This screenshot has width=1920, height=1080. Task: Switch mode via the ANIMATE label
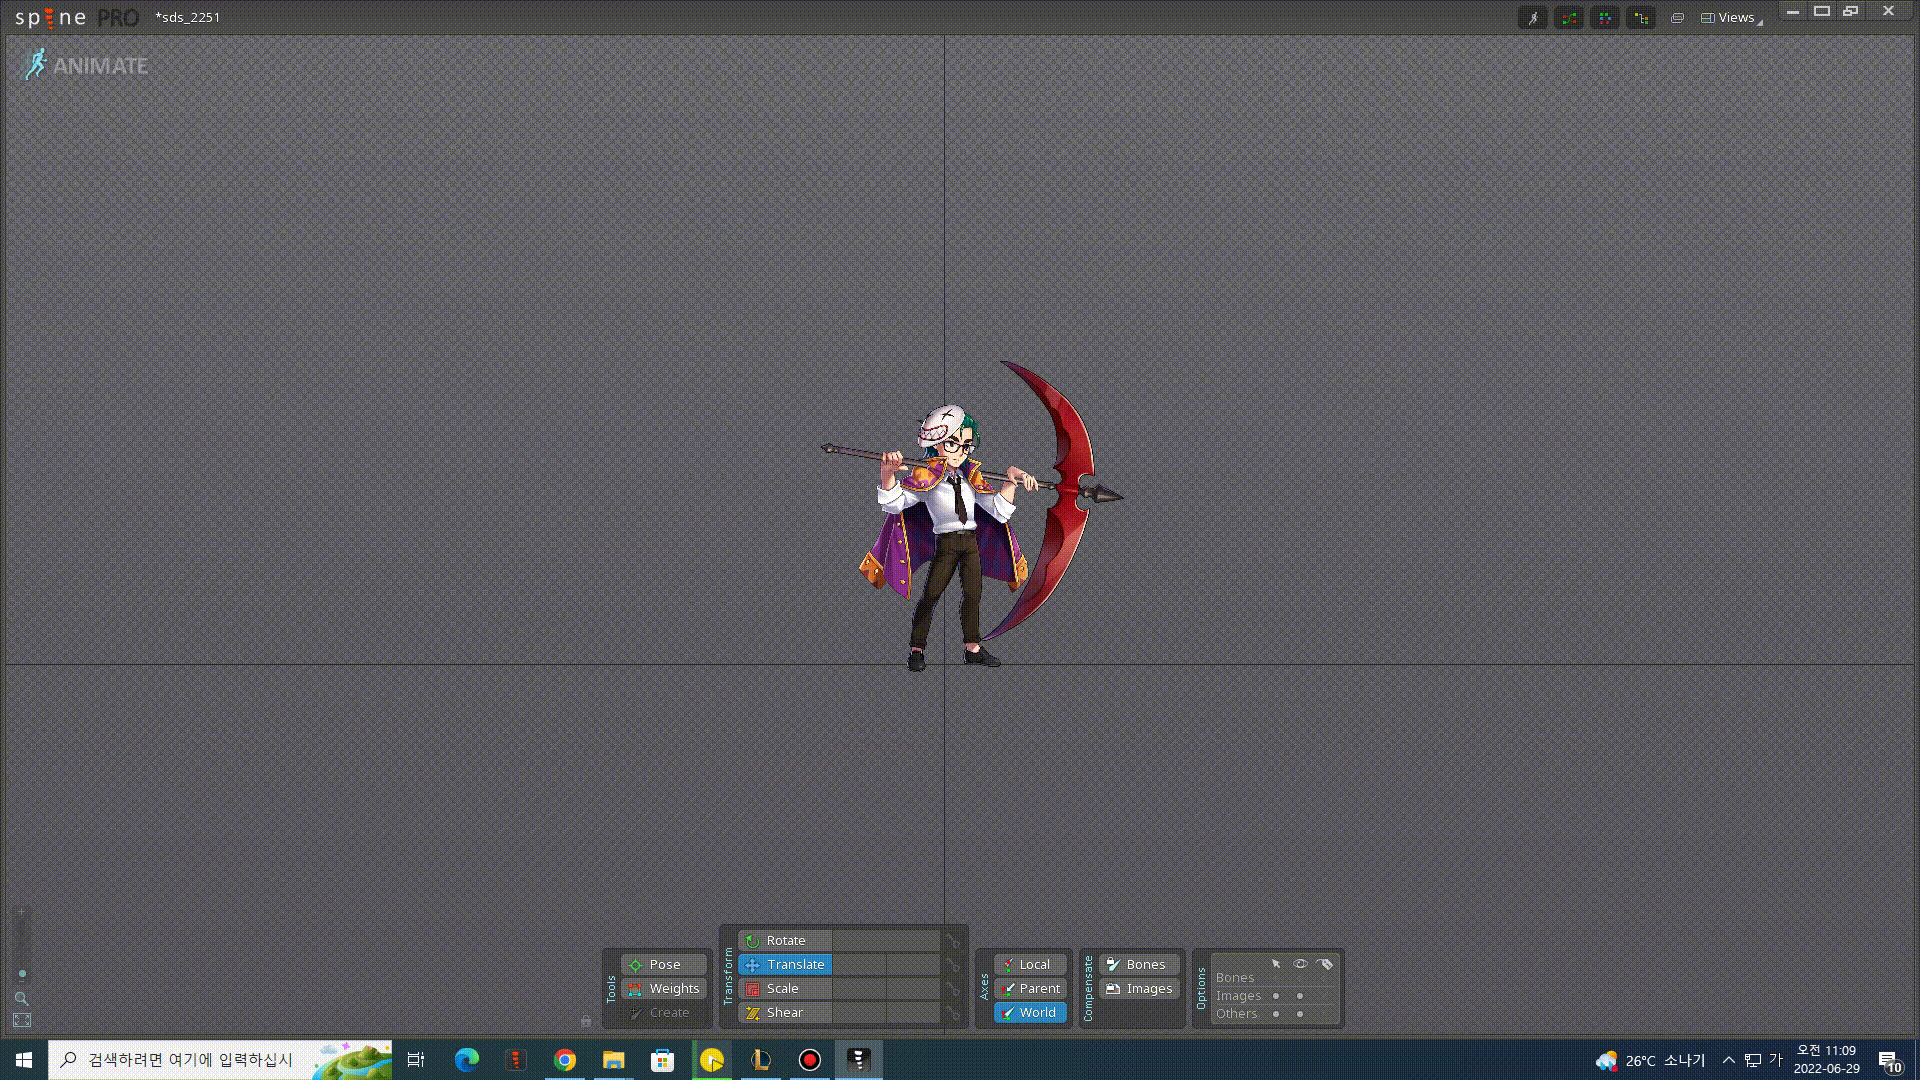click(100, 66)
